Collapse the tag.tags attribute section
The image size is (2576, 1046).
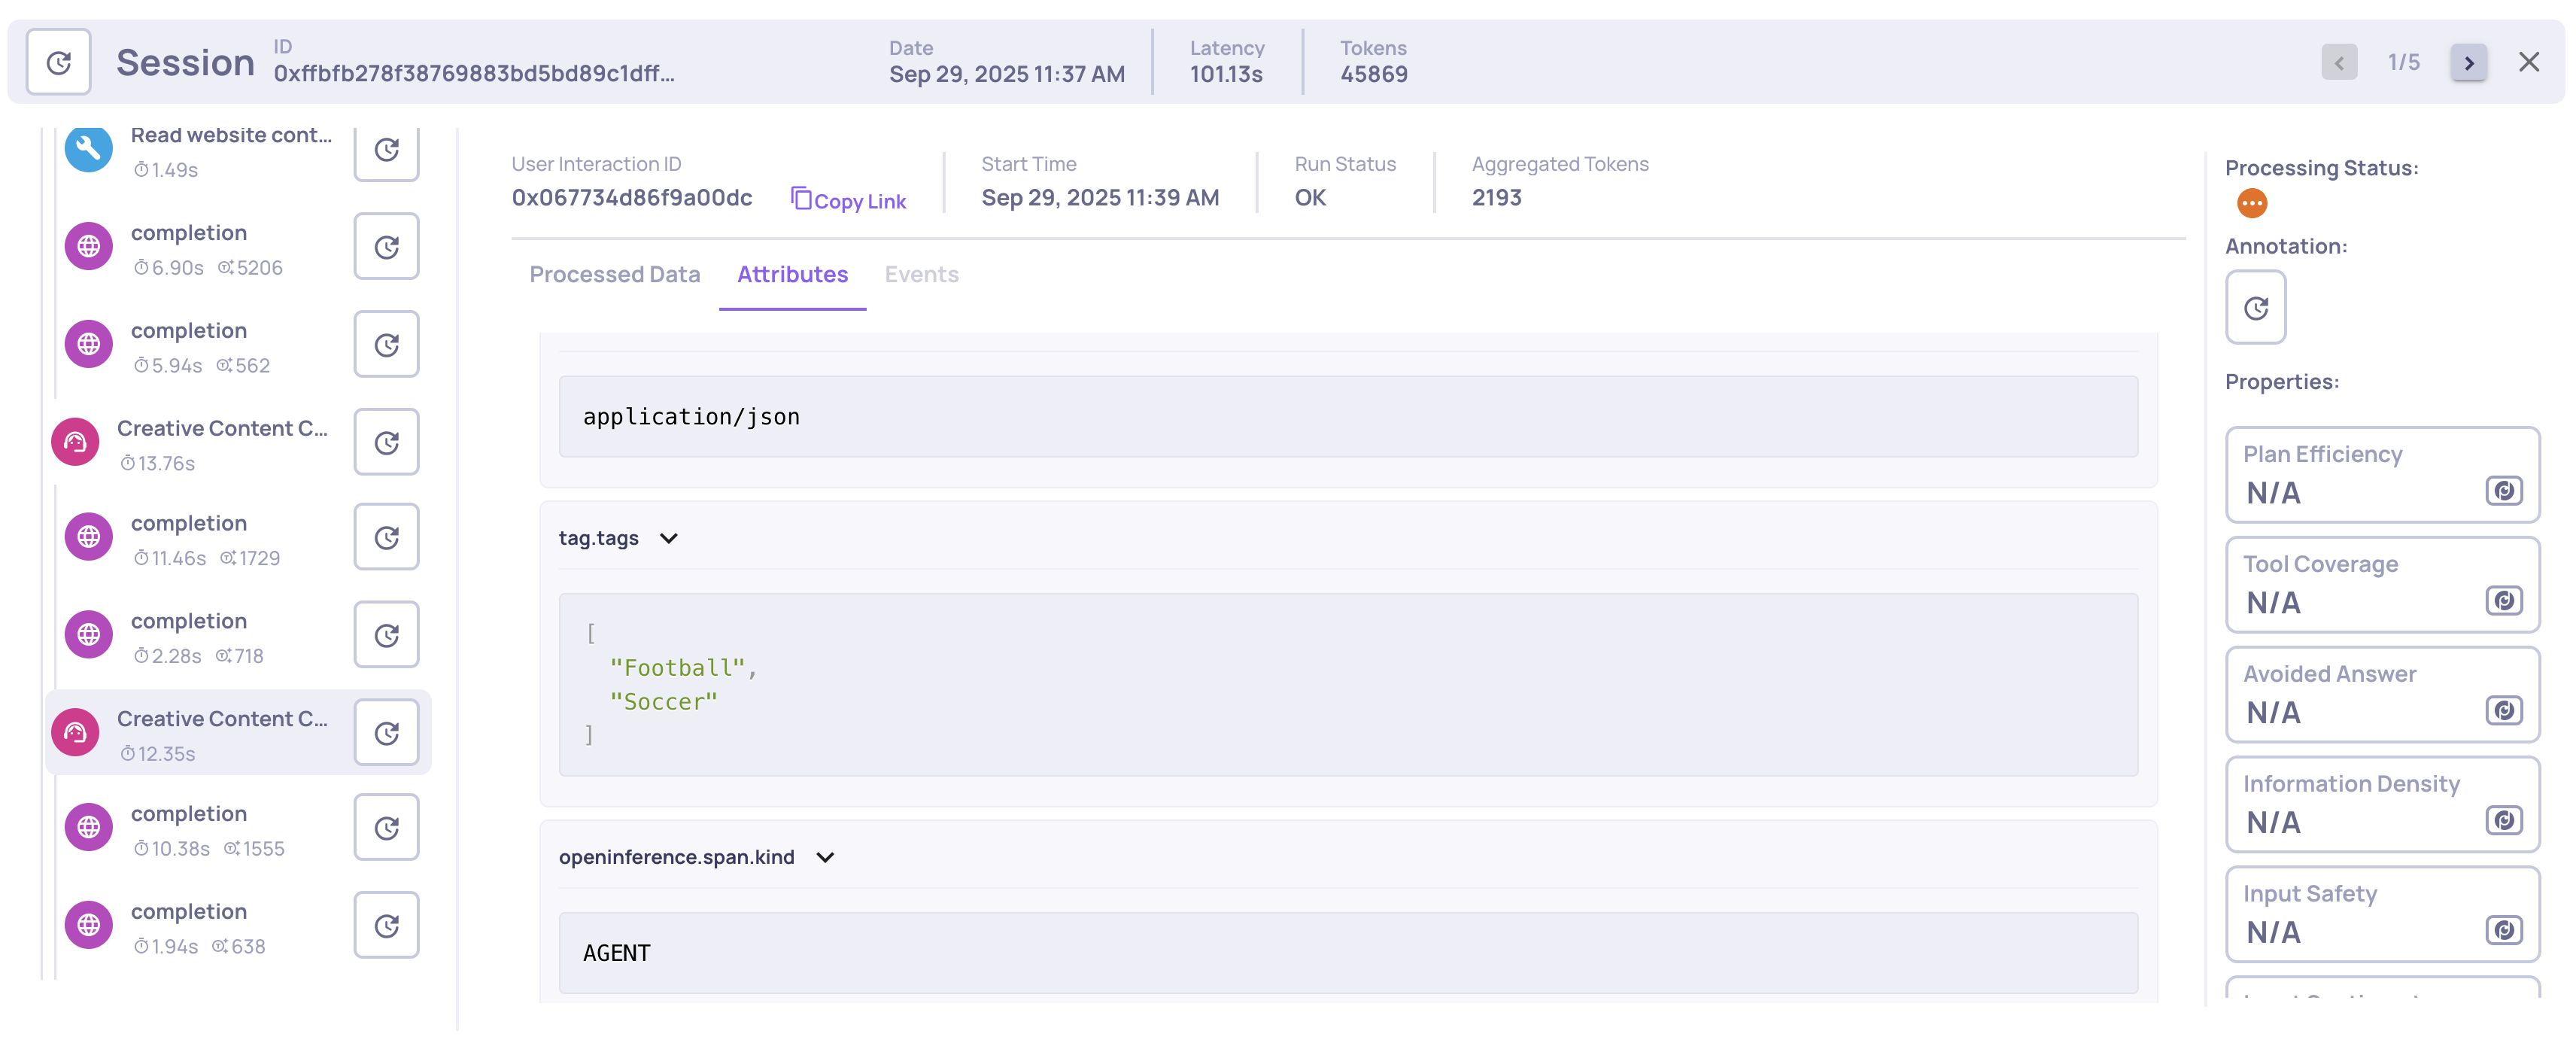pyautogui.click(x=668, y=539)
